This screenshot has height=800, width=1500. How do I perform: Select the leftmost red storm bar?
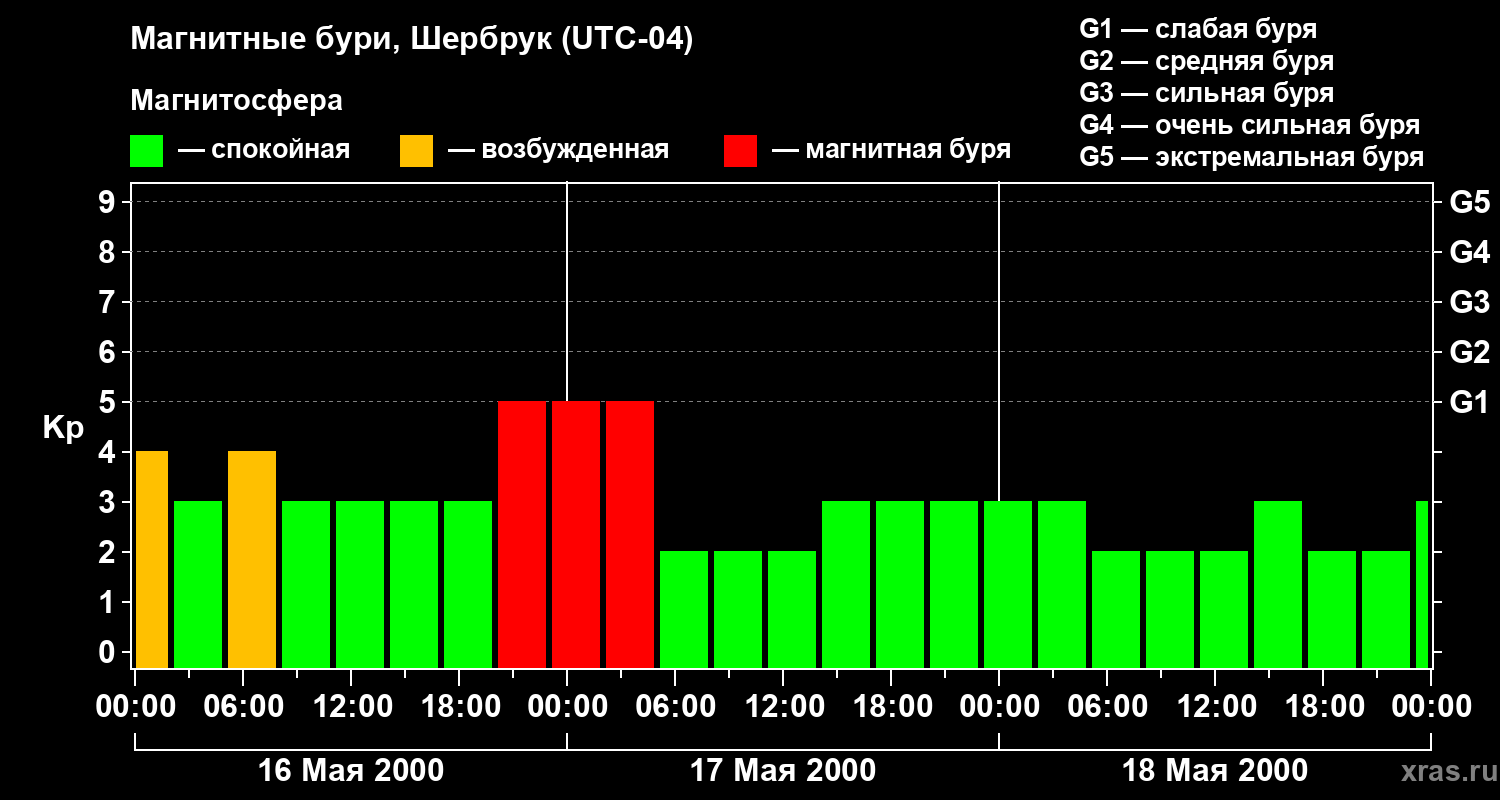[522, 535]
